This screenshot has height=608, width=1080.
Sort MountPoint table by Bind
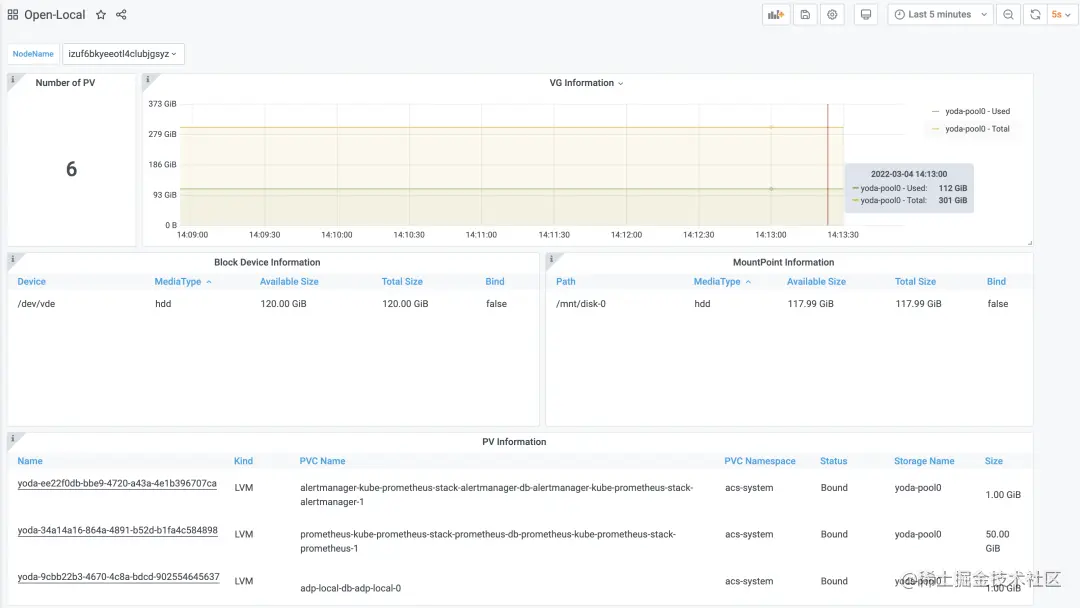[996, 282]
